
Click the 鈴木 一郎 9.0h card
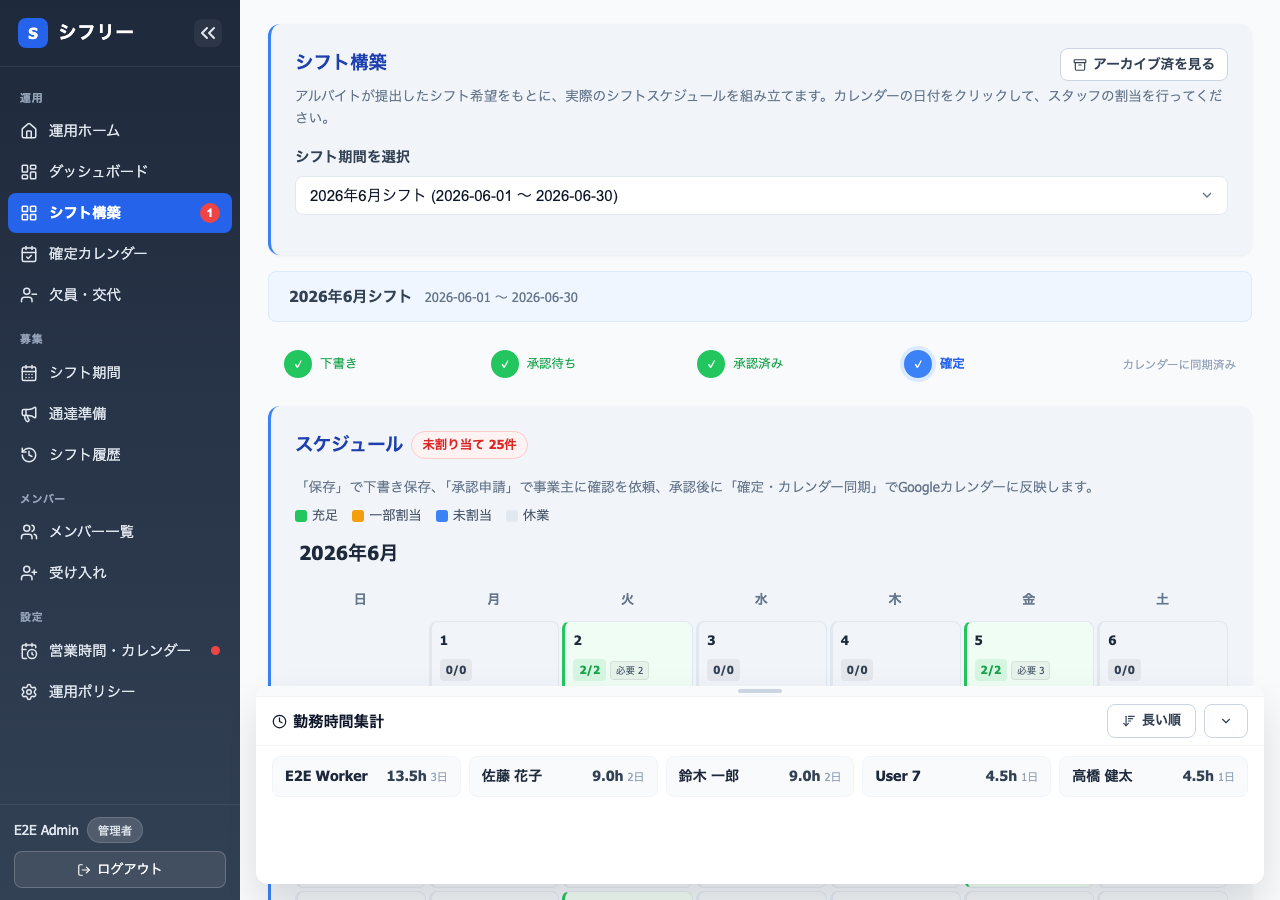point(760,776)
